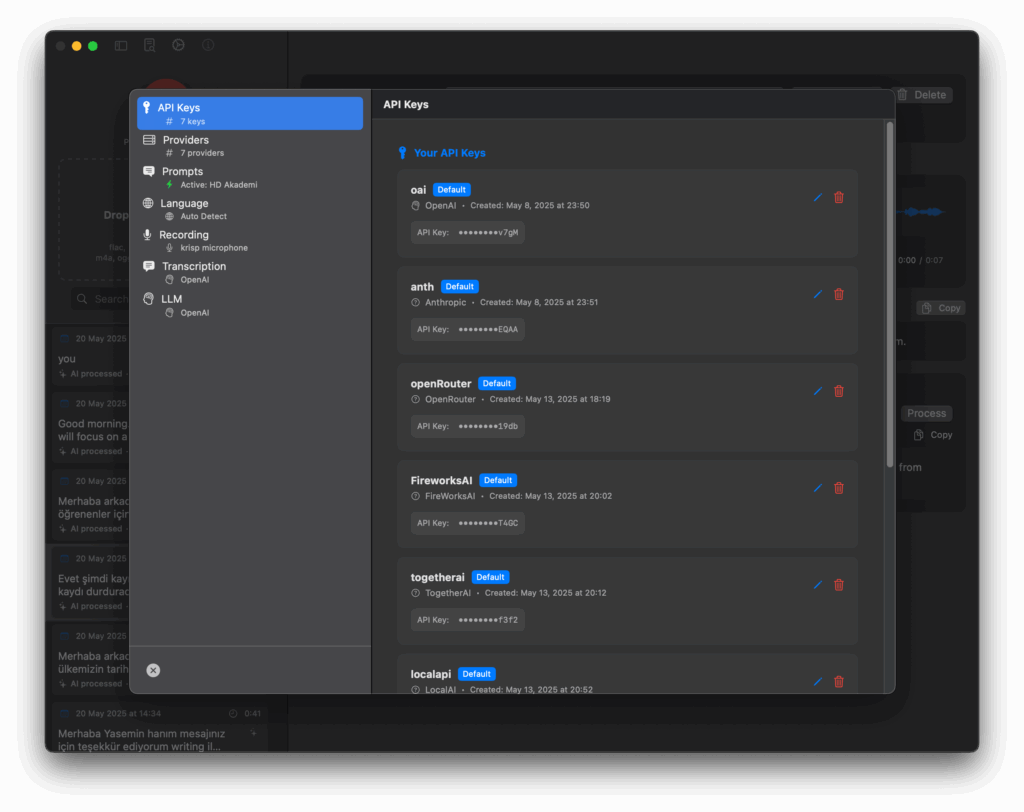This screenshot has height=812, width=1024.
Task: Click the pencil icon for togetherai key
Action: (818, 585)
